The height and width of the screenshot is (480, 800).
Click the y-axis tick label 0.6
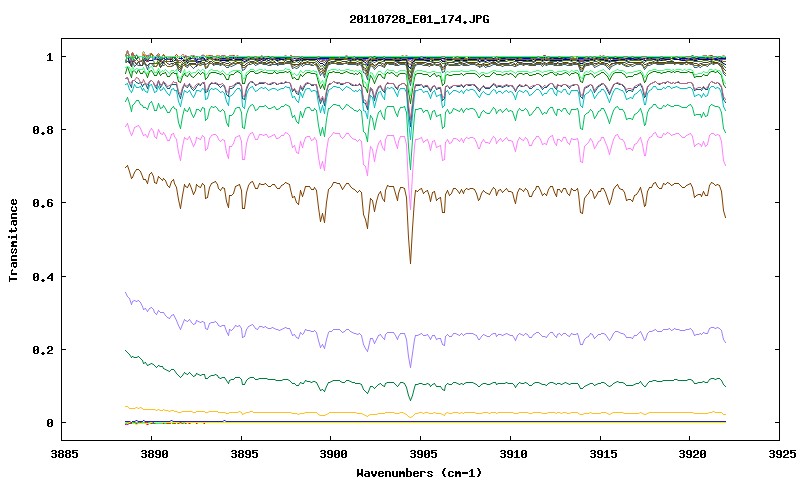(43, 203)
